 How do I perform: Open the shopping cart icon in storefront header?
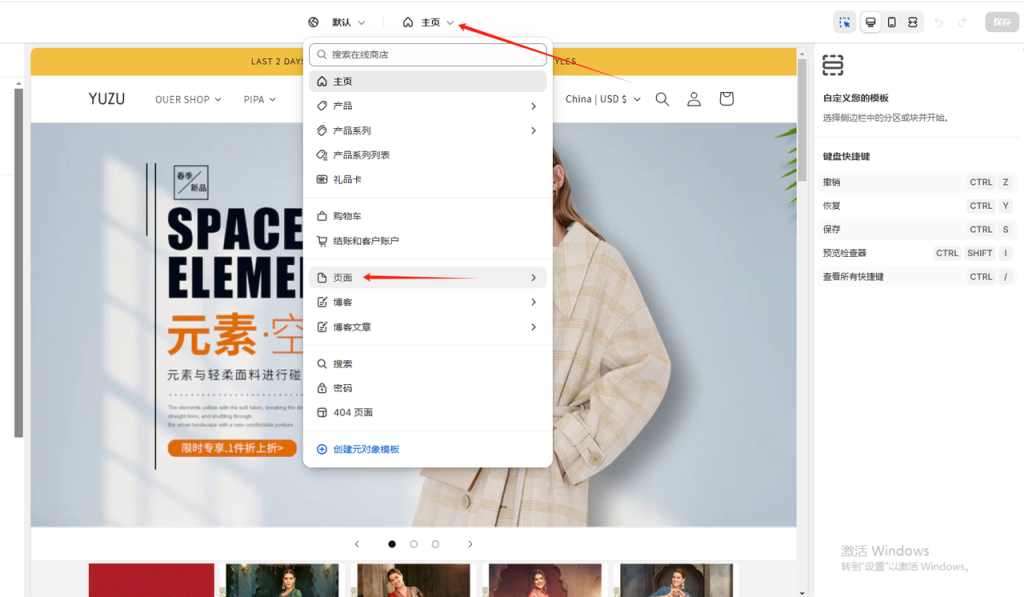click(726, 99)
